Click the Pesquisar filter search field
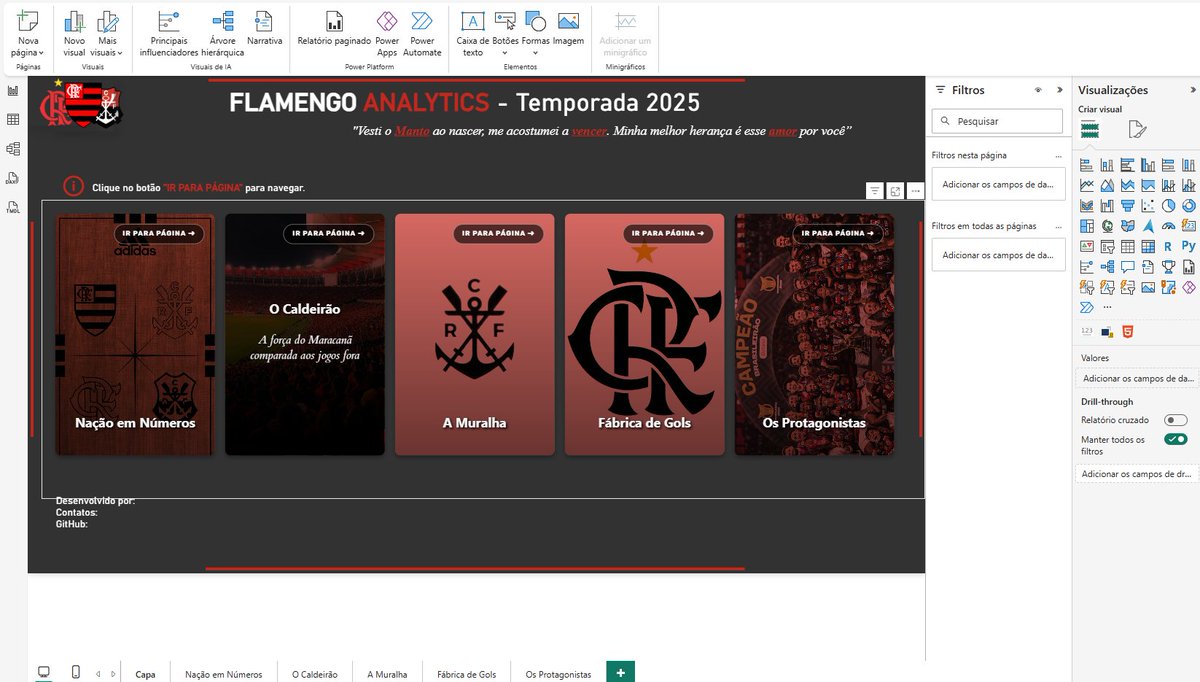The image size is (1200, 682). [x=997, y=121]
